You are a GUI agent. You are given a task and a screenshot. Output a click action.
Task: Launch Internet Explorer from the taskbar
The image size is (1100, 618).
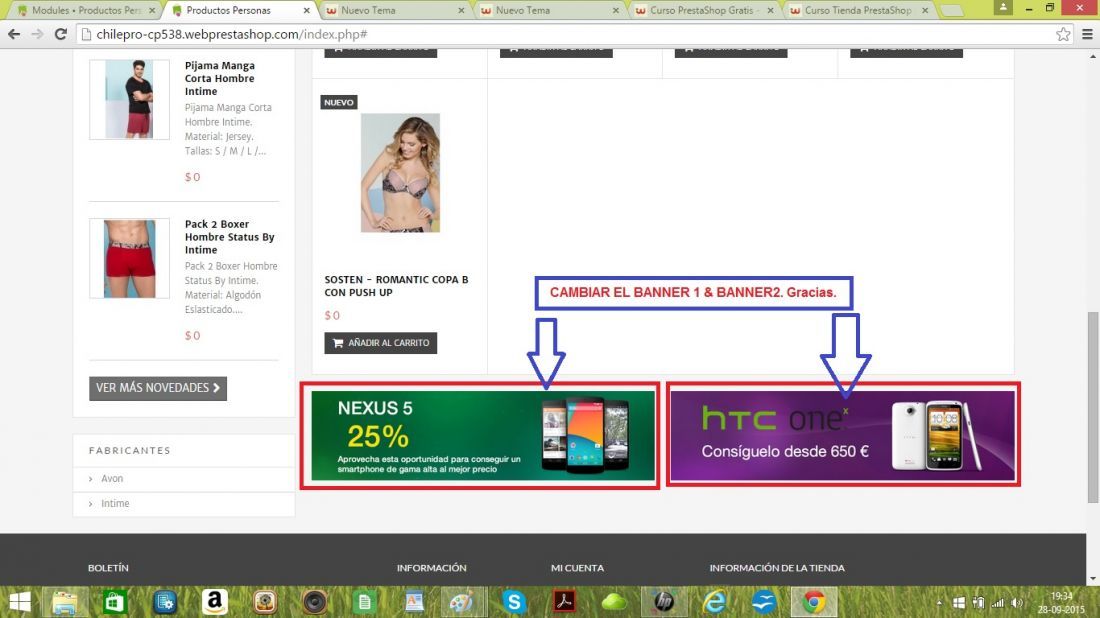tap(714, 602)
